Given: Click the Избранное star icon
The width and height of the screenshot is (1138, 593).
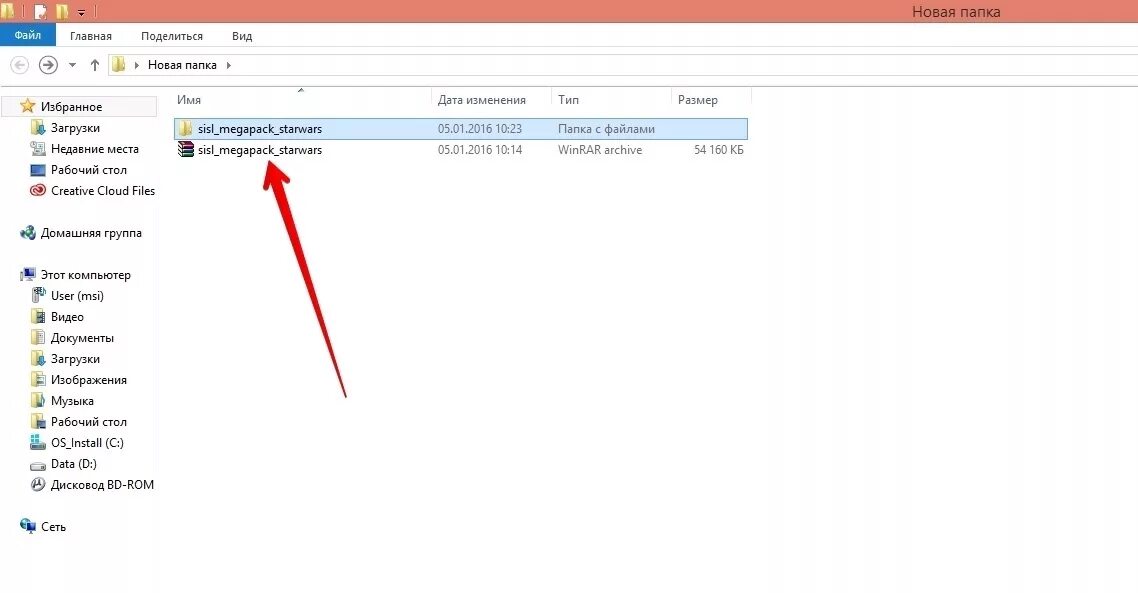Looking at the screenshot, I should tap(28, 106).
